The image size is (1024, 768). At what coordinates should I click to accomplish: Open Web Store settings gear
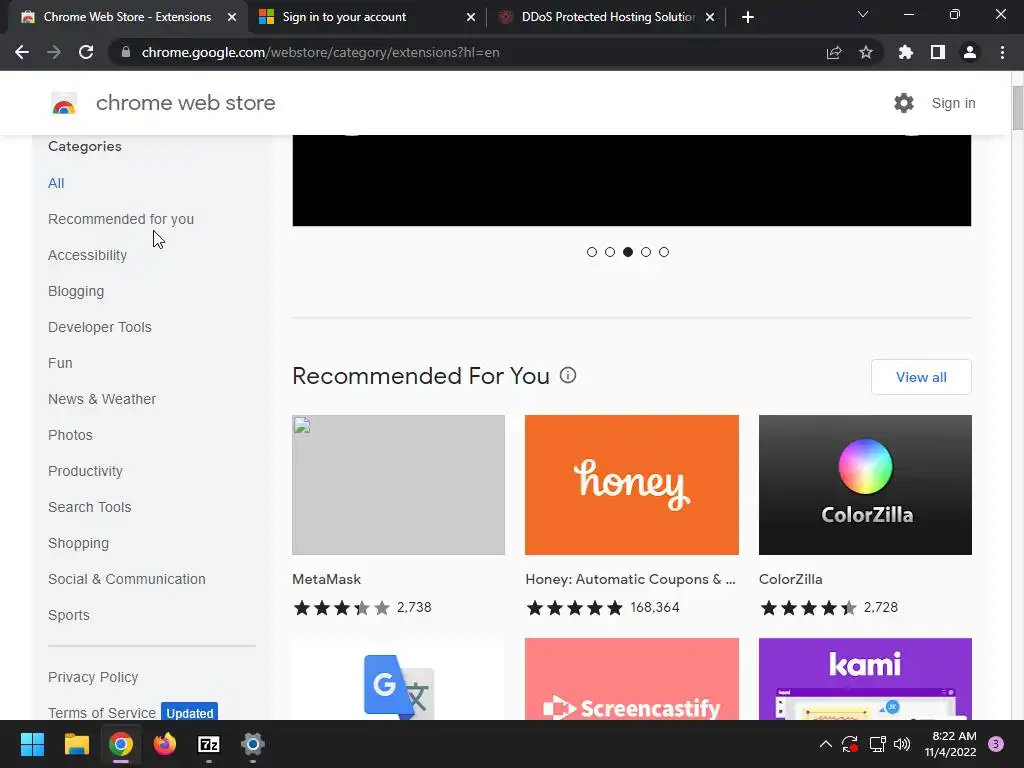pos(903,103)
